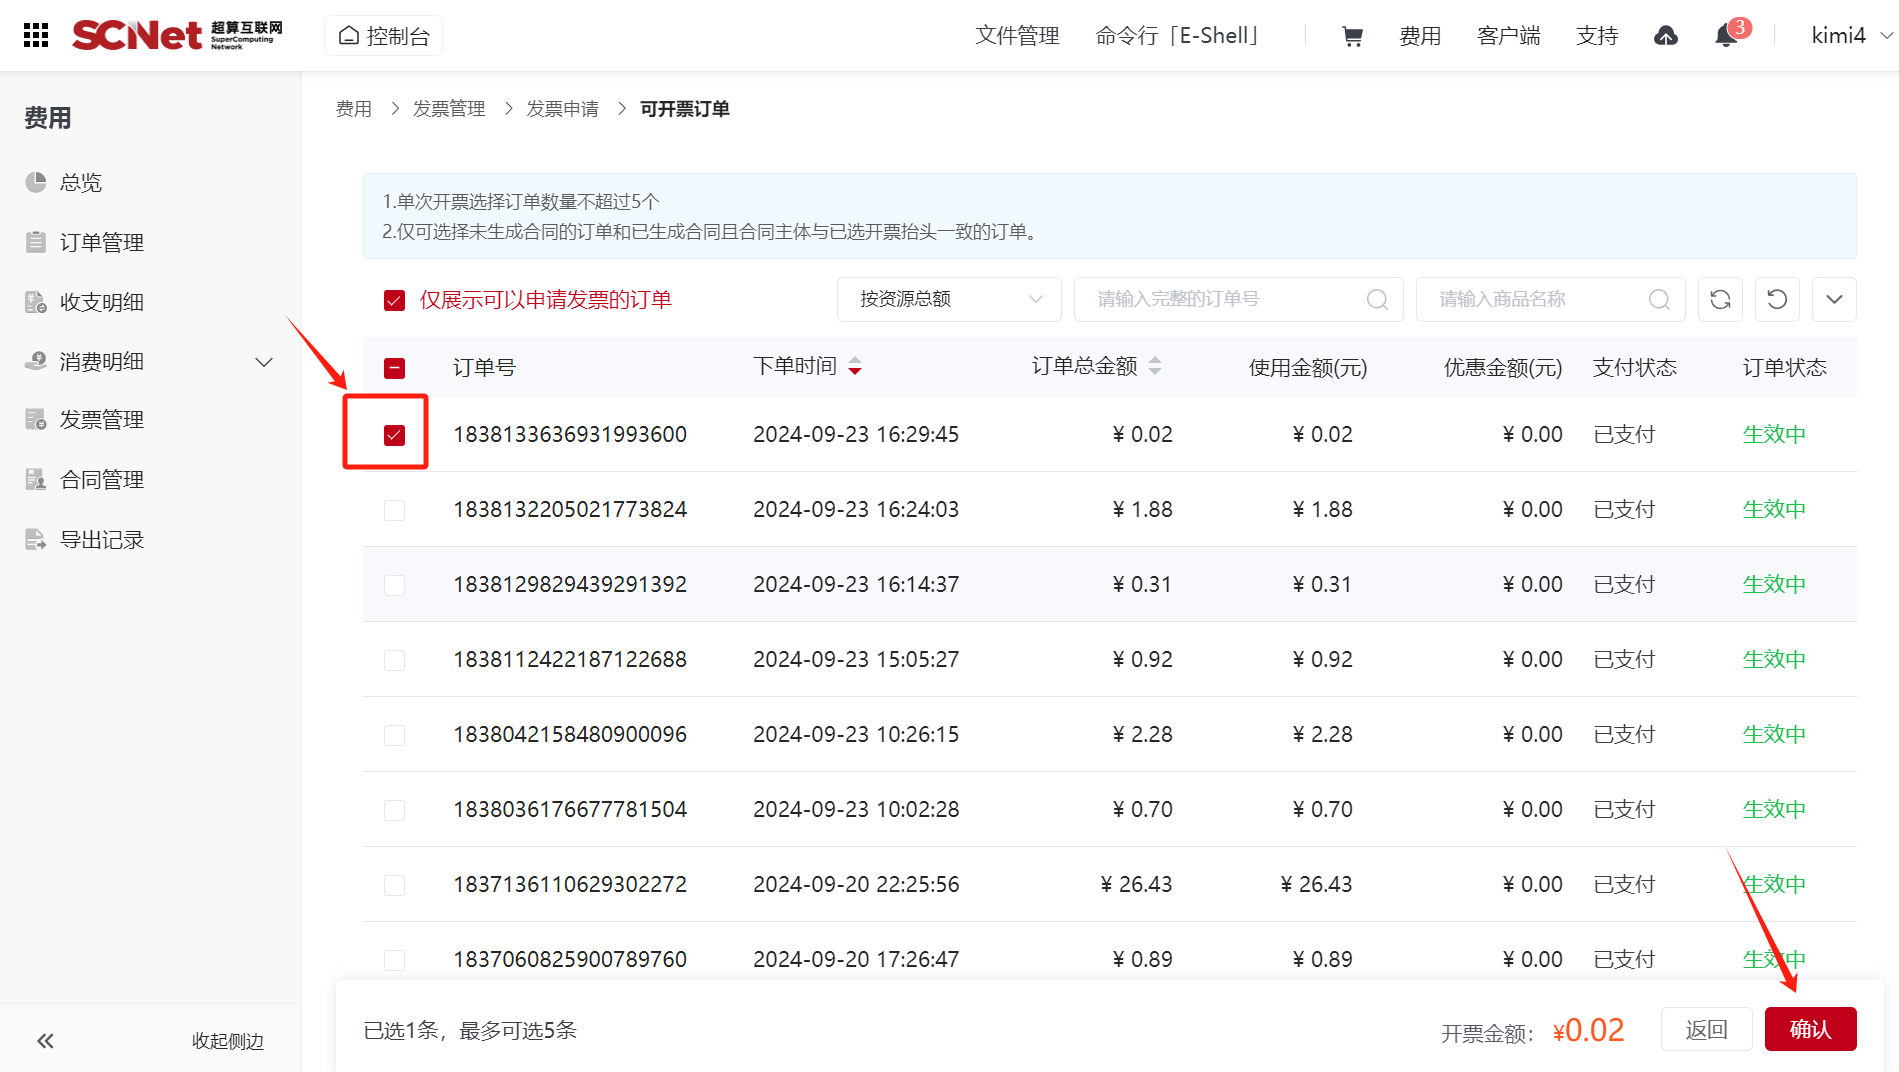This screenshot has height=1072, width=1899.
Task: Uncheck the 仅展示可以申请发票的订单 checkbox
Action: coord(394,300)
